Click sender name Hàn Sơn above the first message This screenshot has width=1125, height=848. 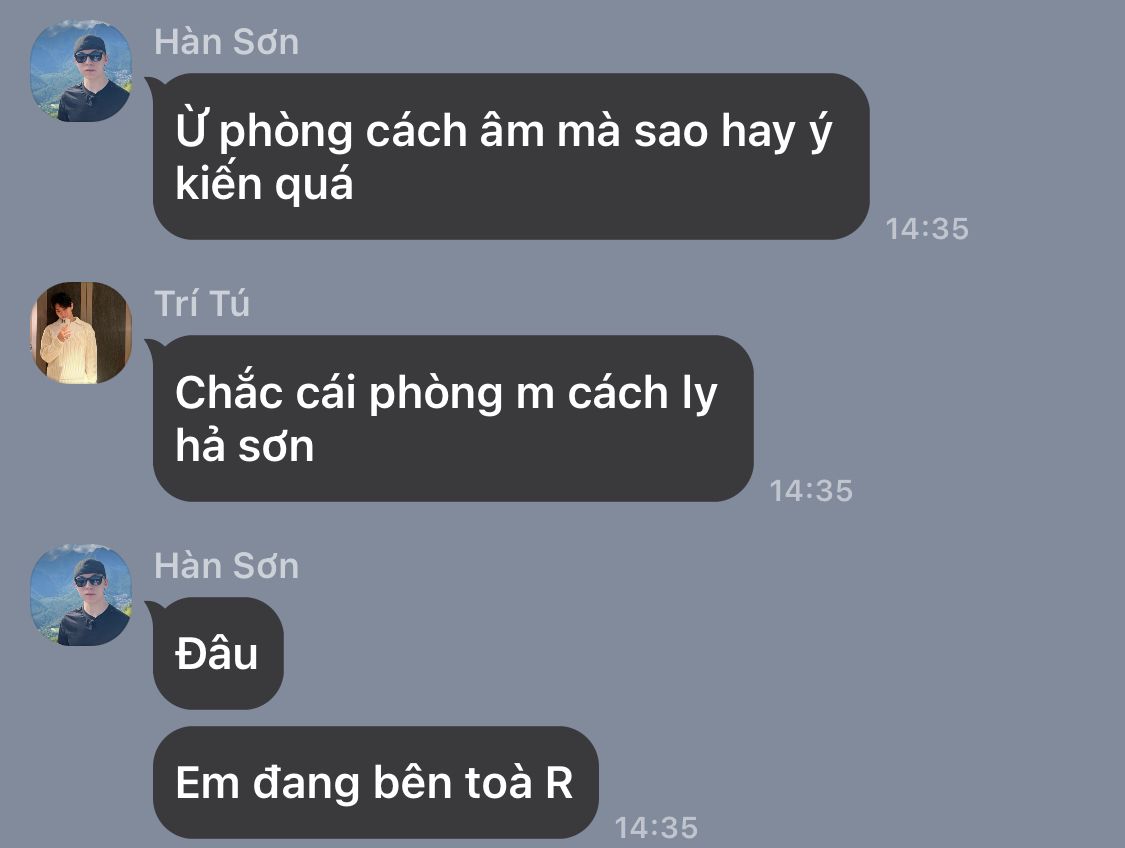227,42
